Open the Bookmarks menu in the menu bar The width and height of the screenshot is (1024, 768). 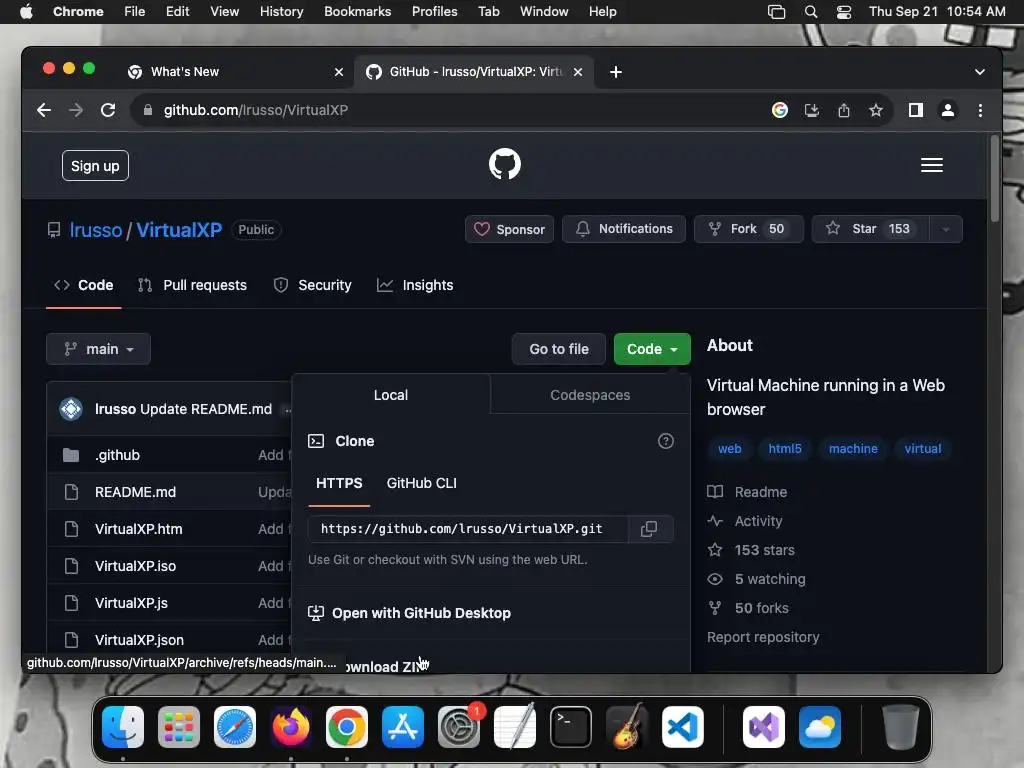(358, 12)
